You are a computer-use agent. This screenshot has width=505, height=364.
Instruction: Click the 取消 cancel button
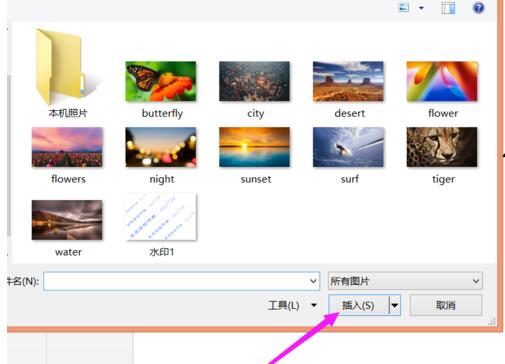(446, 305)
